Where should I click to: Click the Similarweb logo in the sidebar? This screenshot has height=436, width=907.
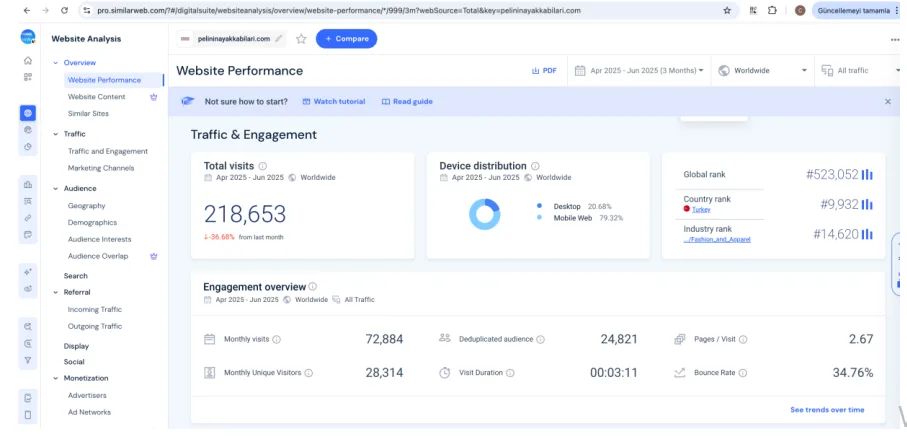pos(28,37)
